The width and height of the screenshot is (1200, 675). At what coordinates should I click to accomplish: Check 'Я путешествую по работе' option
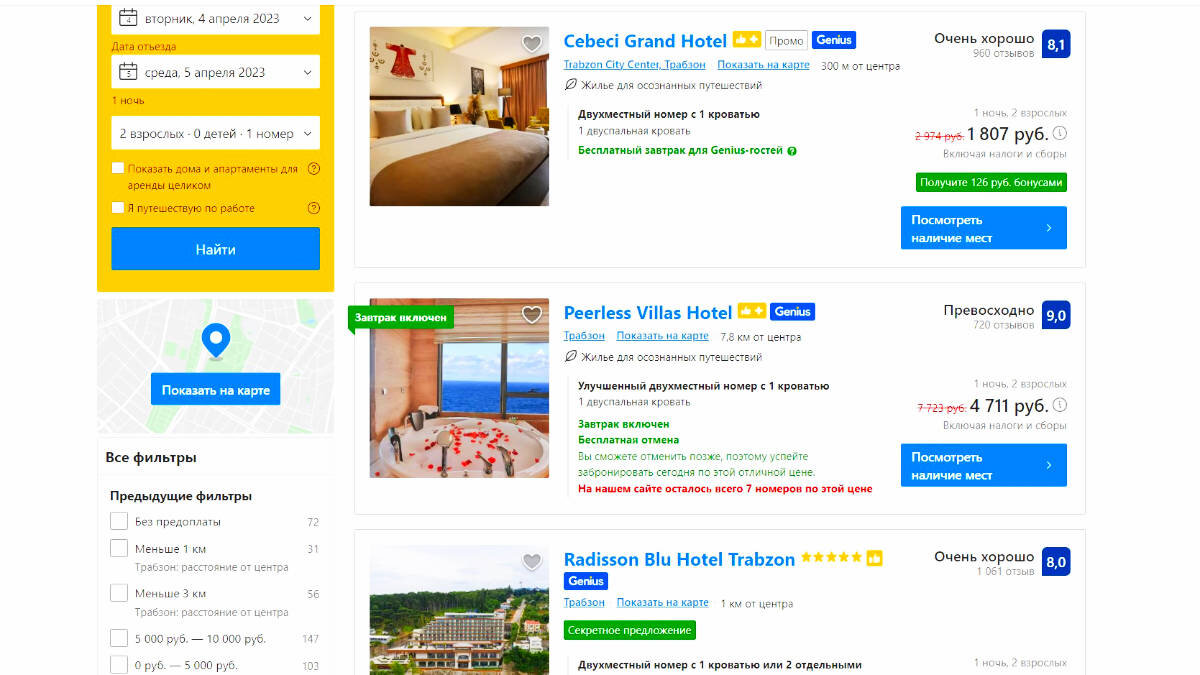click(118, 208)
